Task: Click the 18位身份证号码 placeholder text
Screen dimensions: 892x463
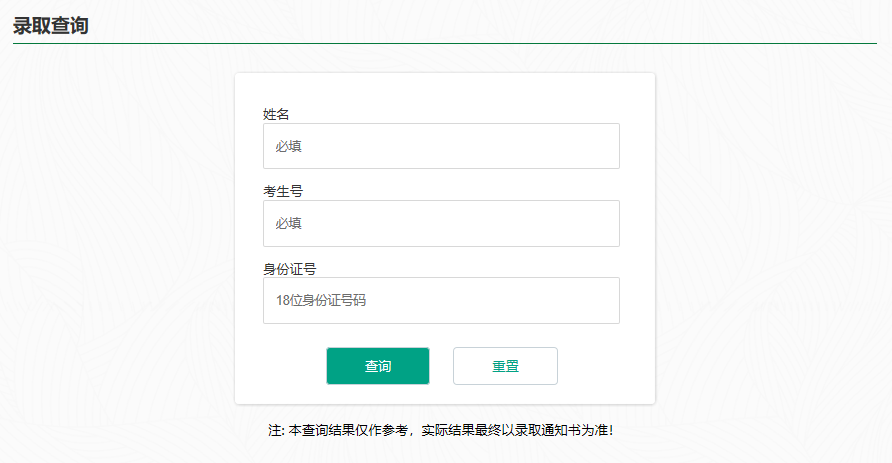Action: pyautogui.click(x=321, y=300)
